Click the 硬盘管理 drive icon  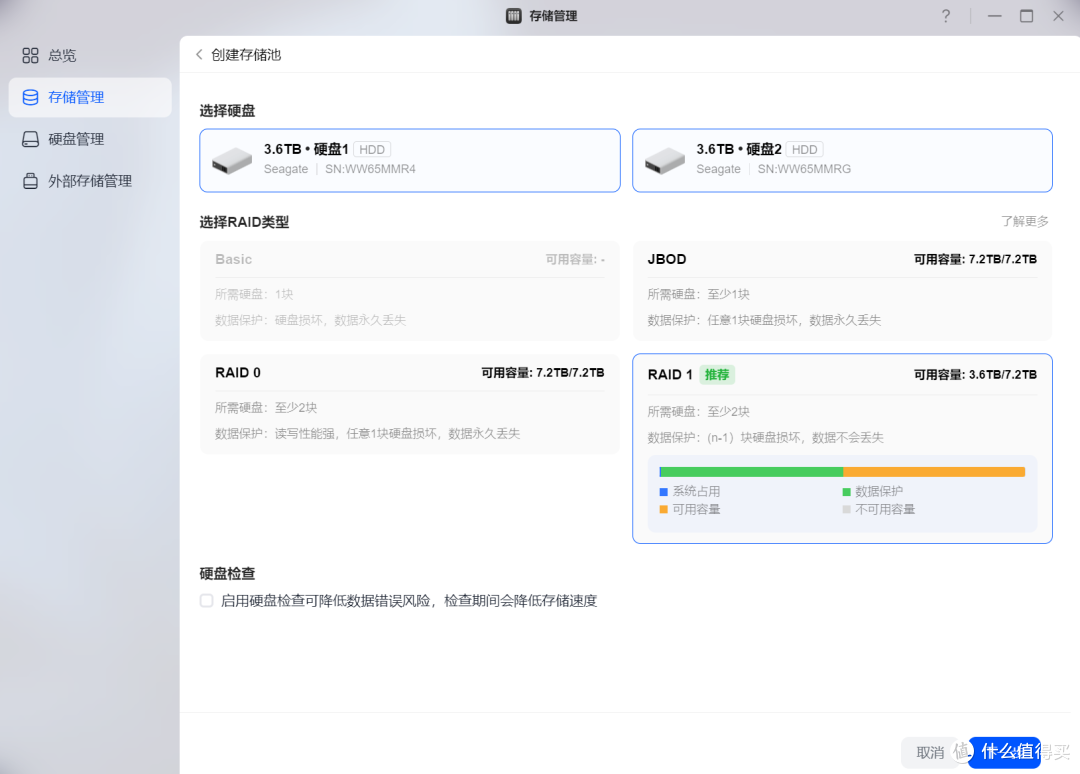click(x=30, y=139)
